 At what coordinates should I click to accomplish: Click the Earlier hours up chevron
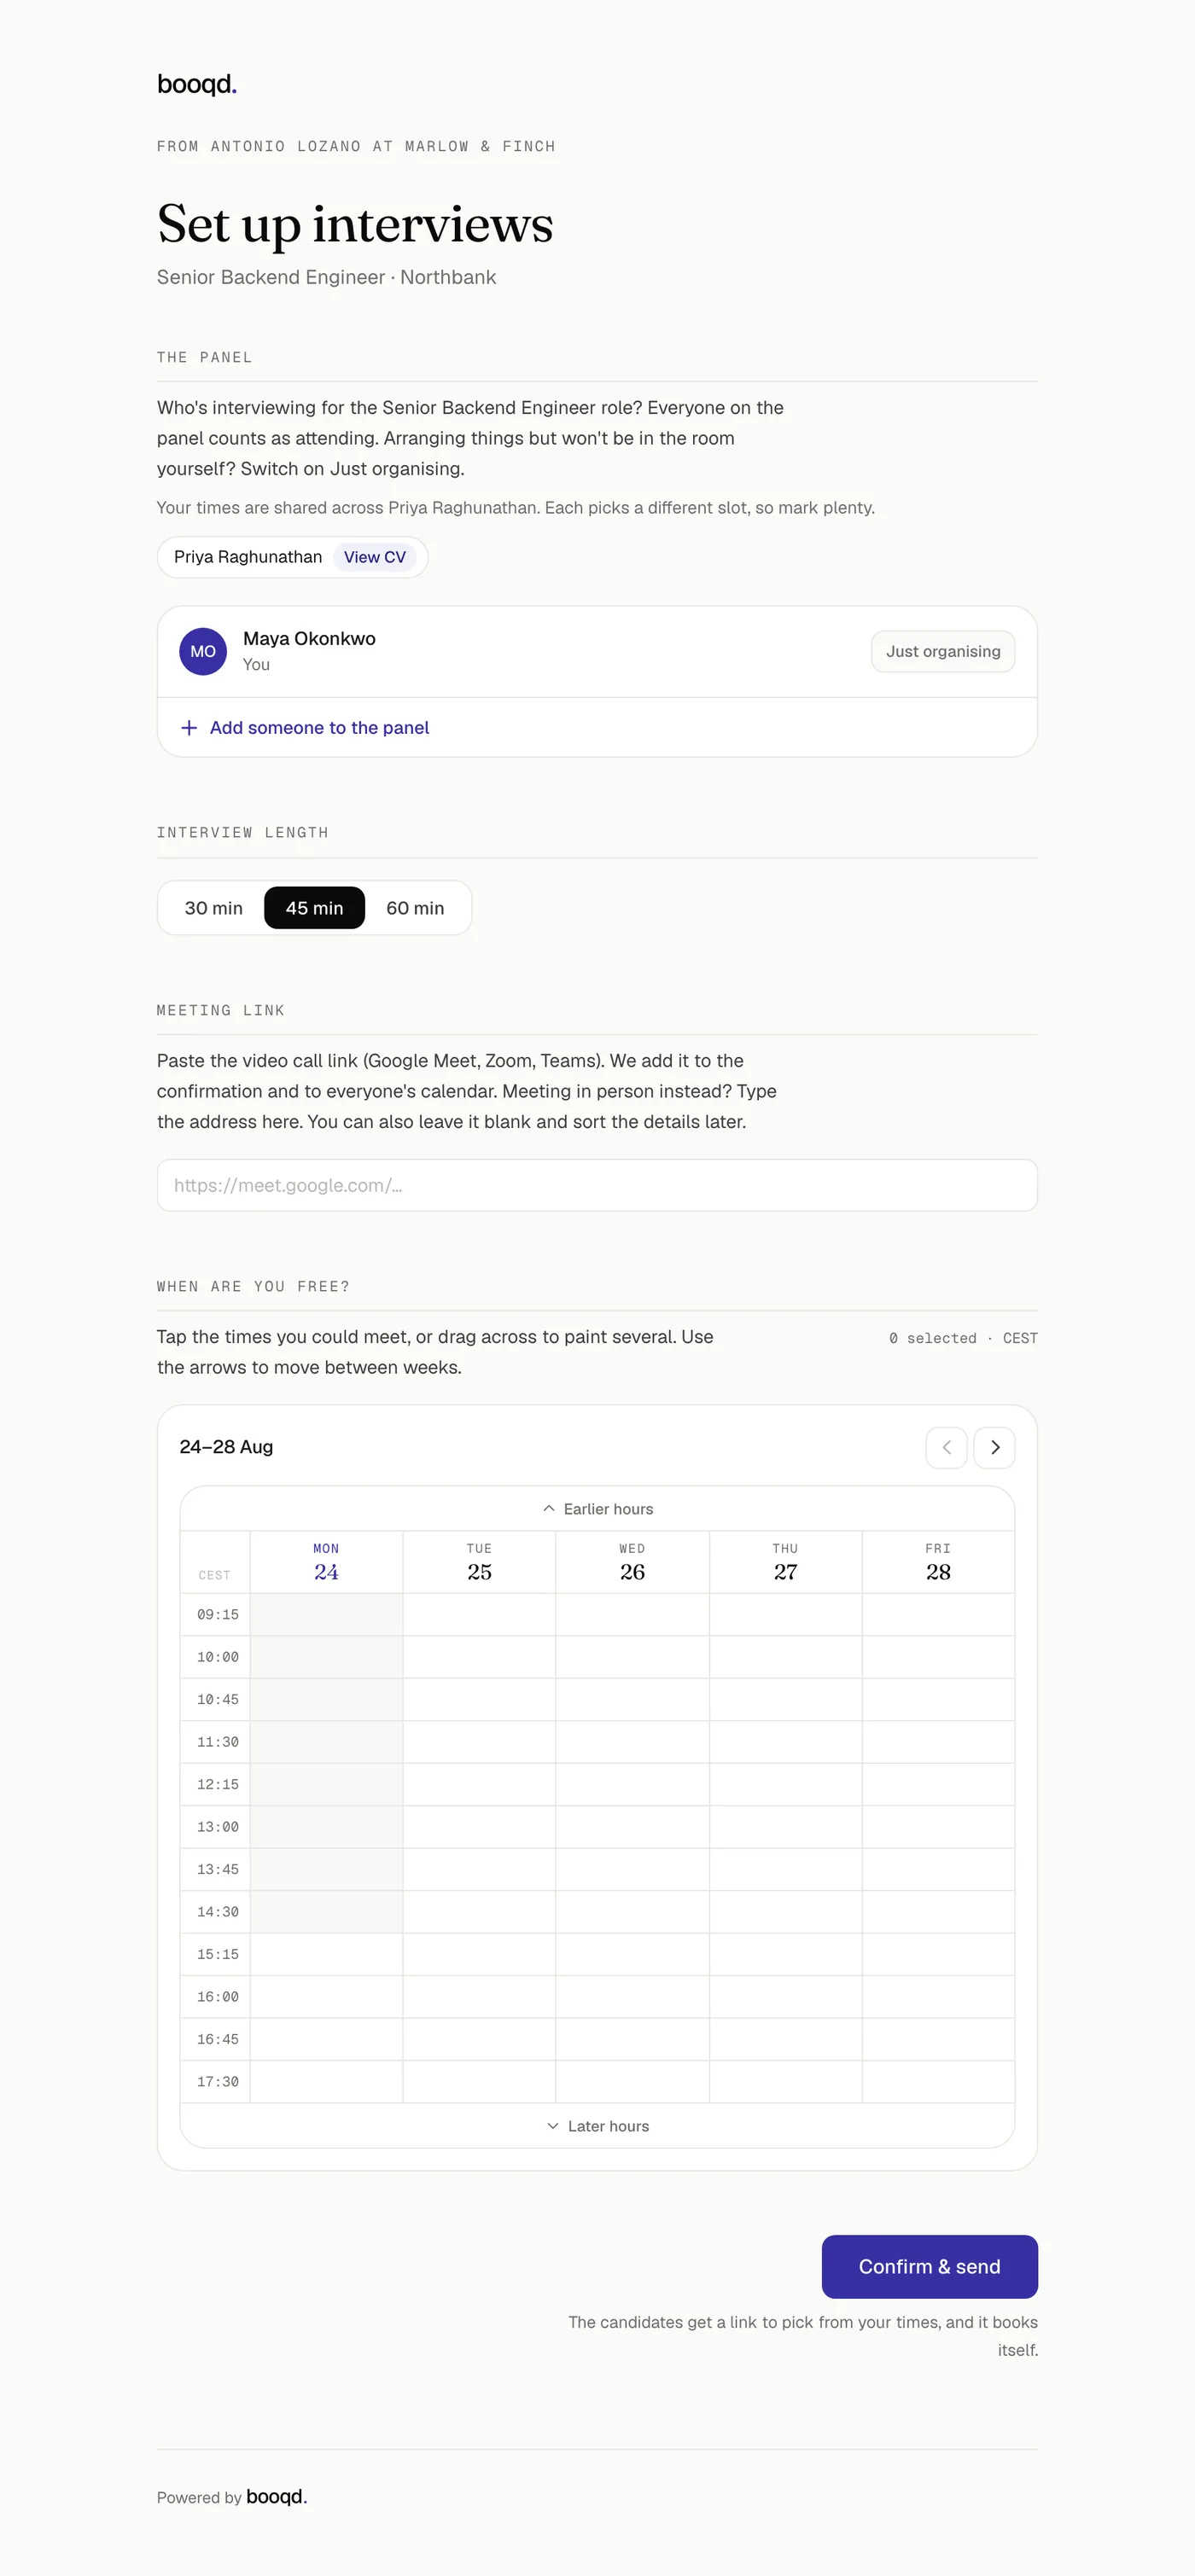(x=548, y=1508)
